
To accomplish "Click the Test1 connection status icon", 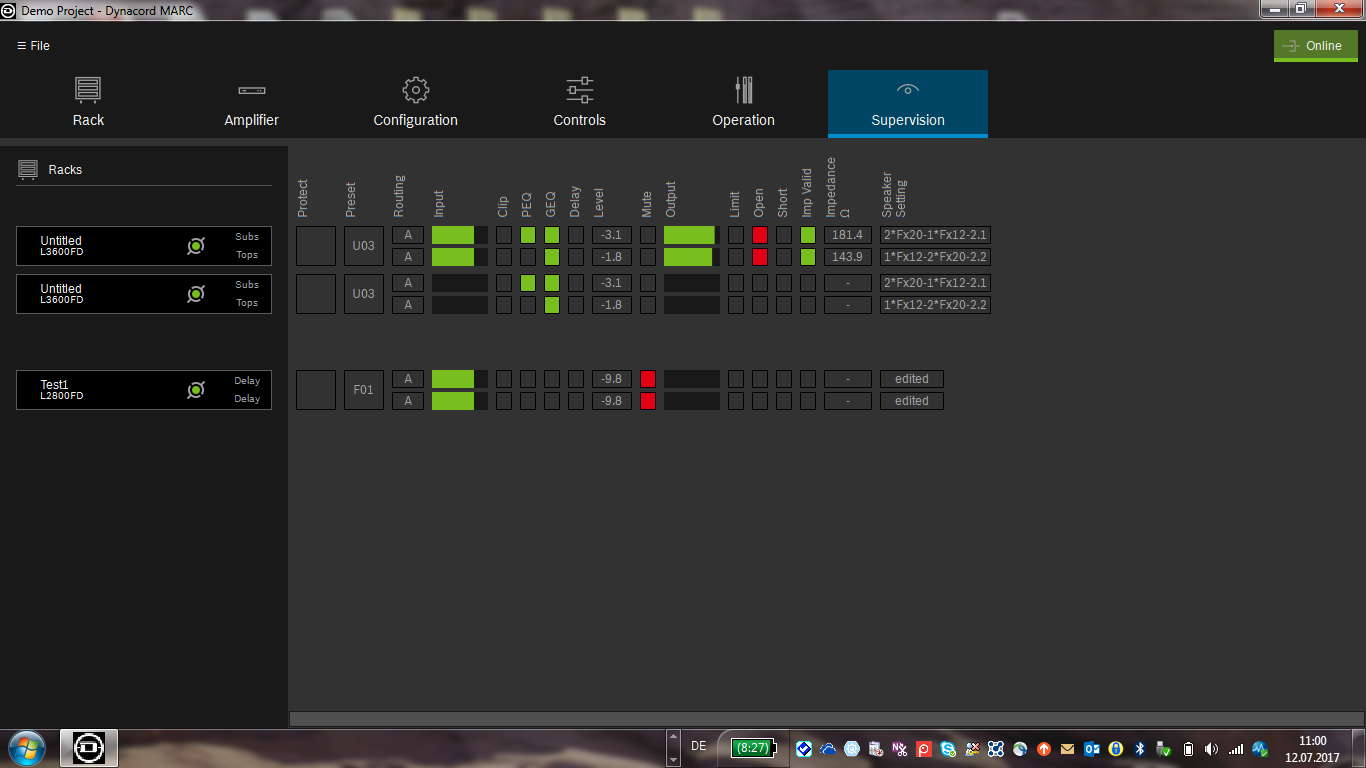I will point(196,390).
